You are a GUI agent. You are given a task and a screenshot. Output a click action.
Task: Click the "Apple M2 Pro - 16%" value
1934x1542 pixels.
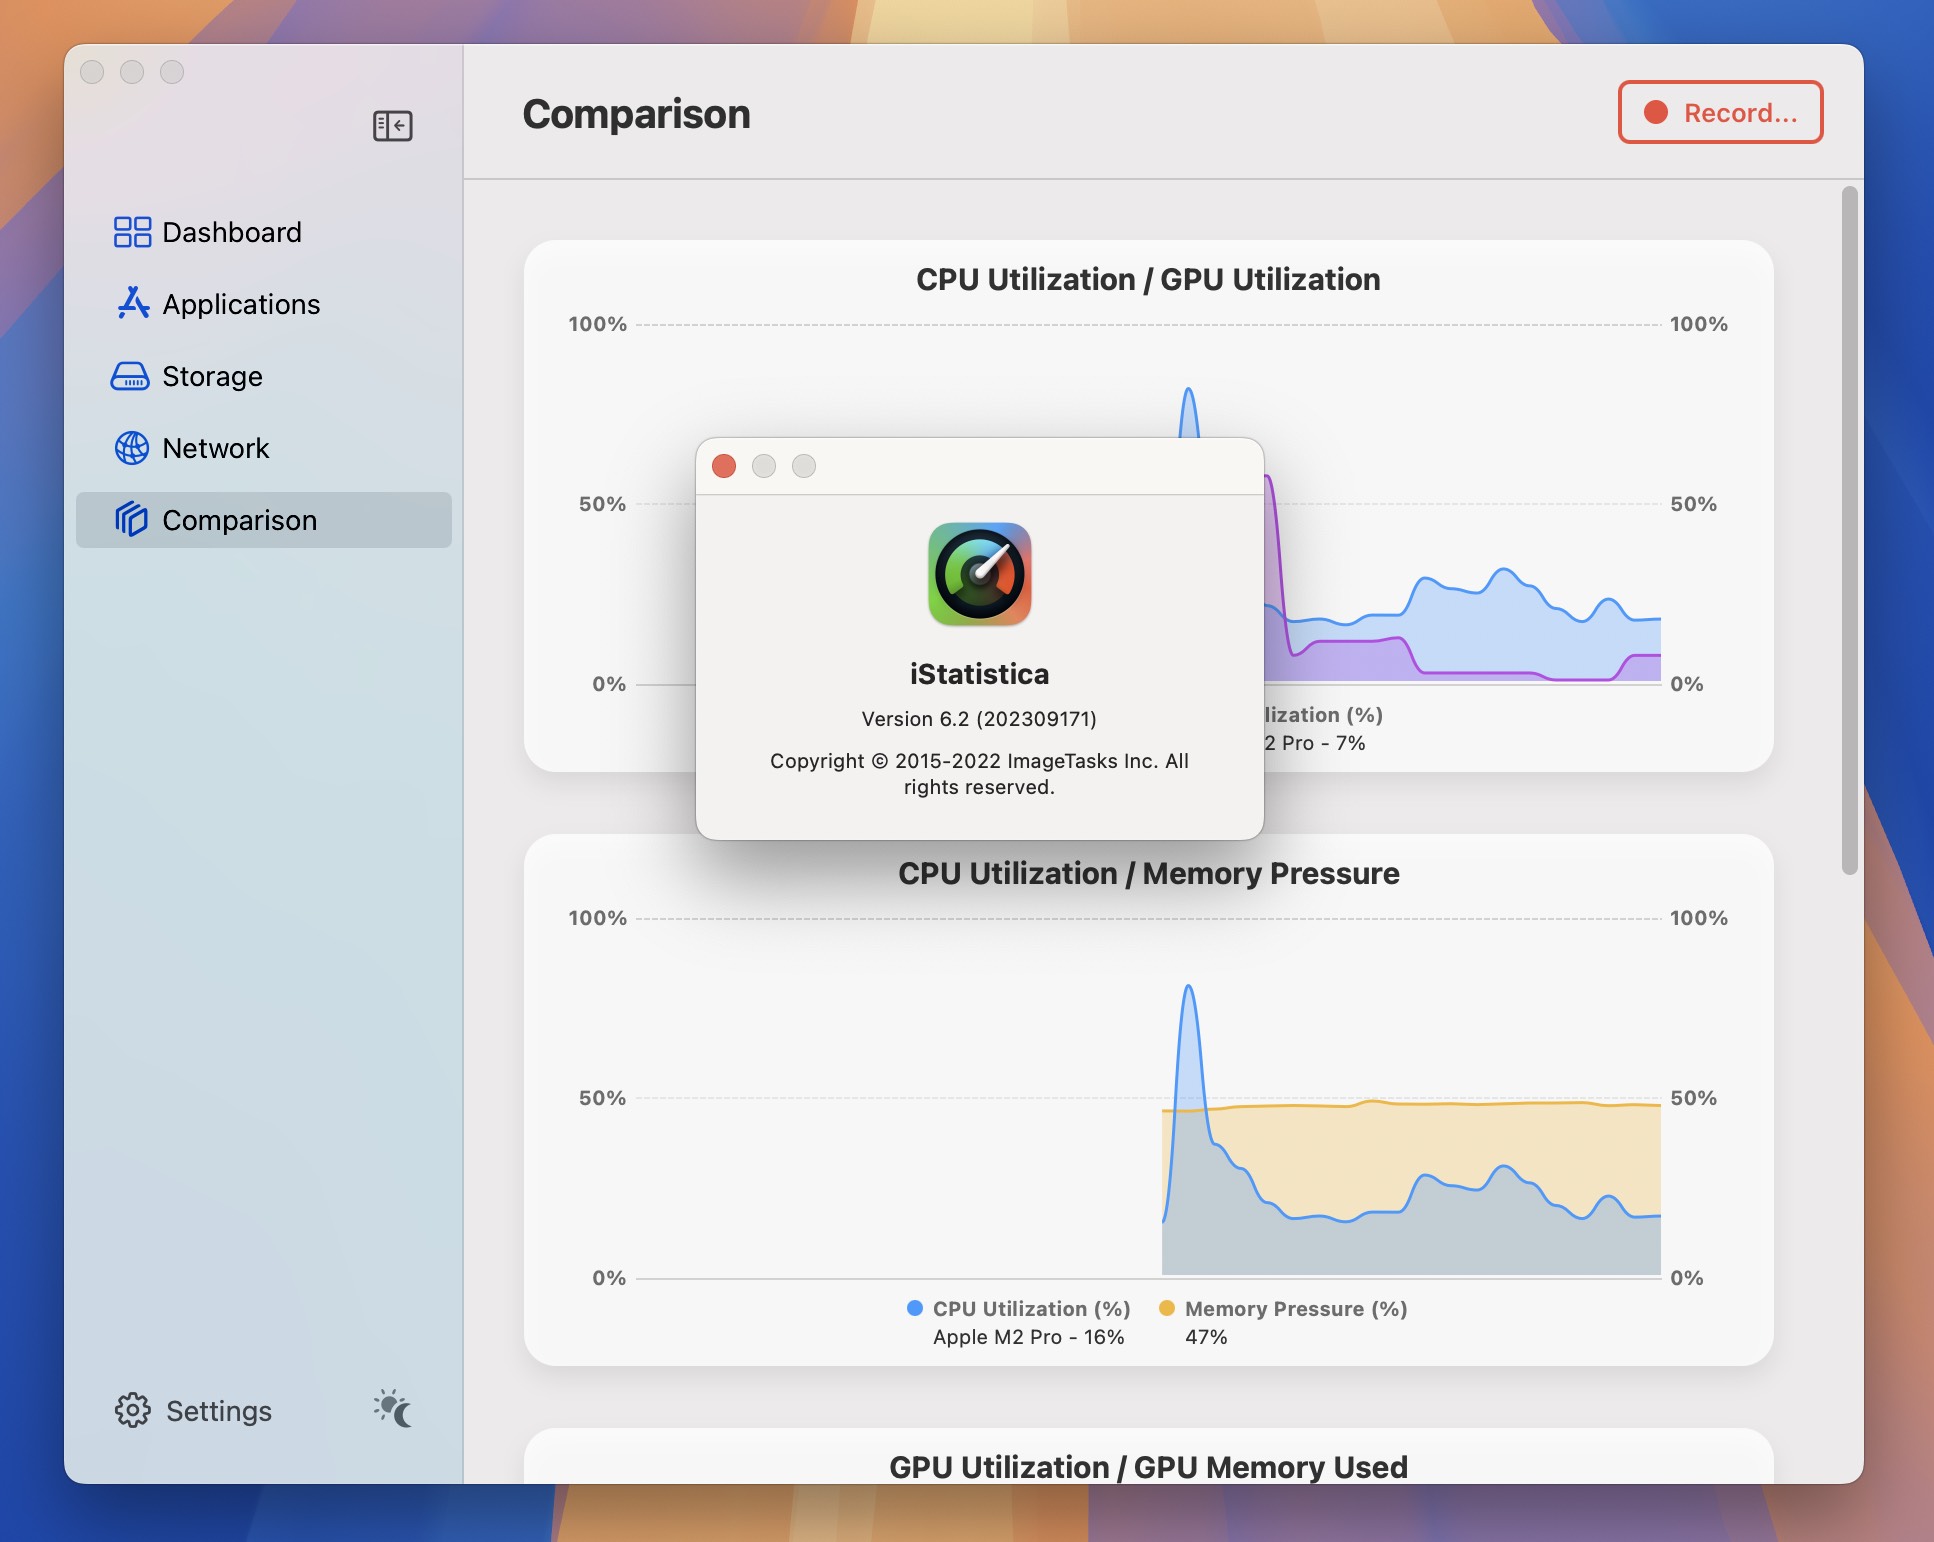pos(1029,1337)
